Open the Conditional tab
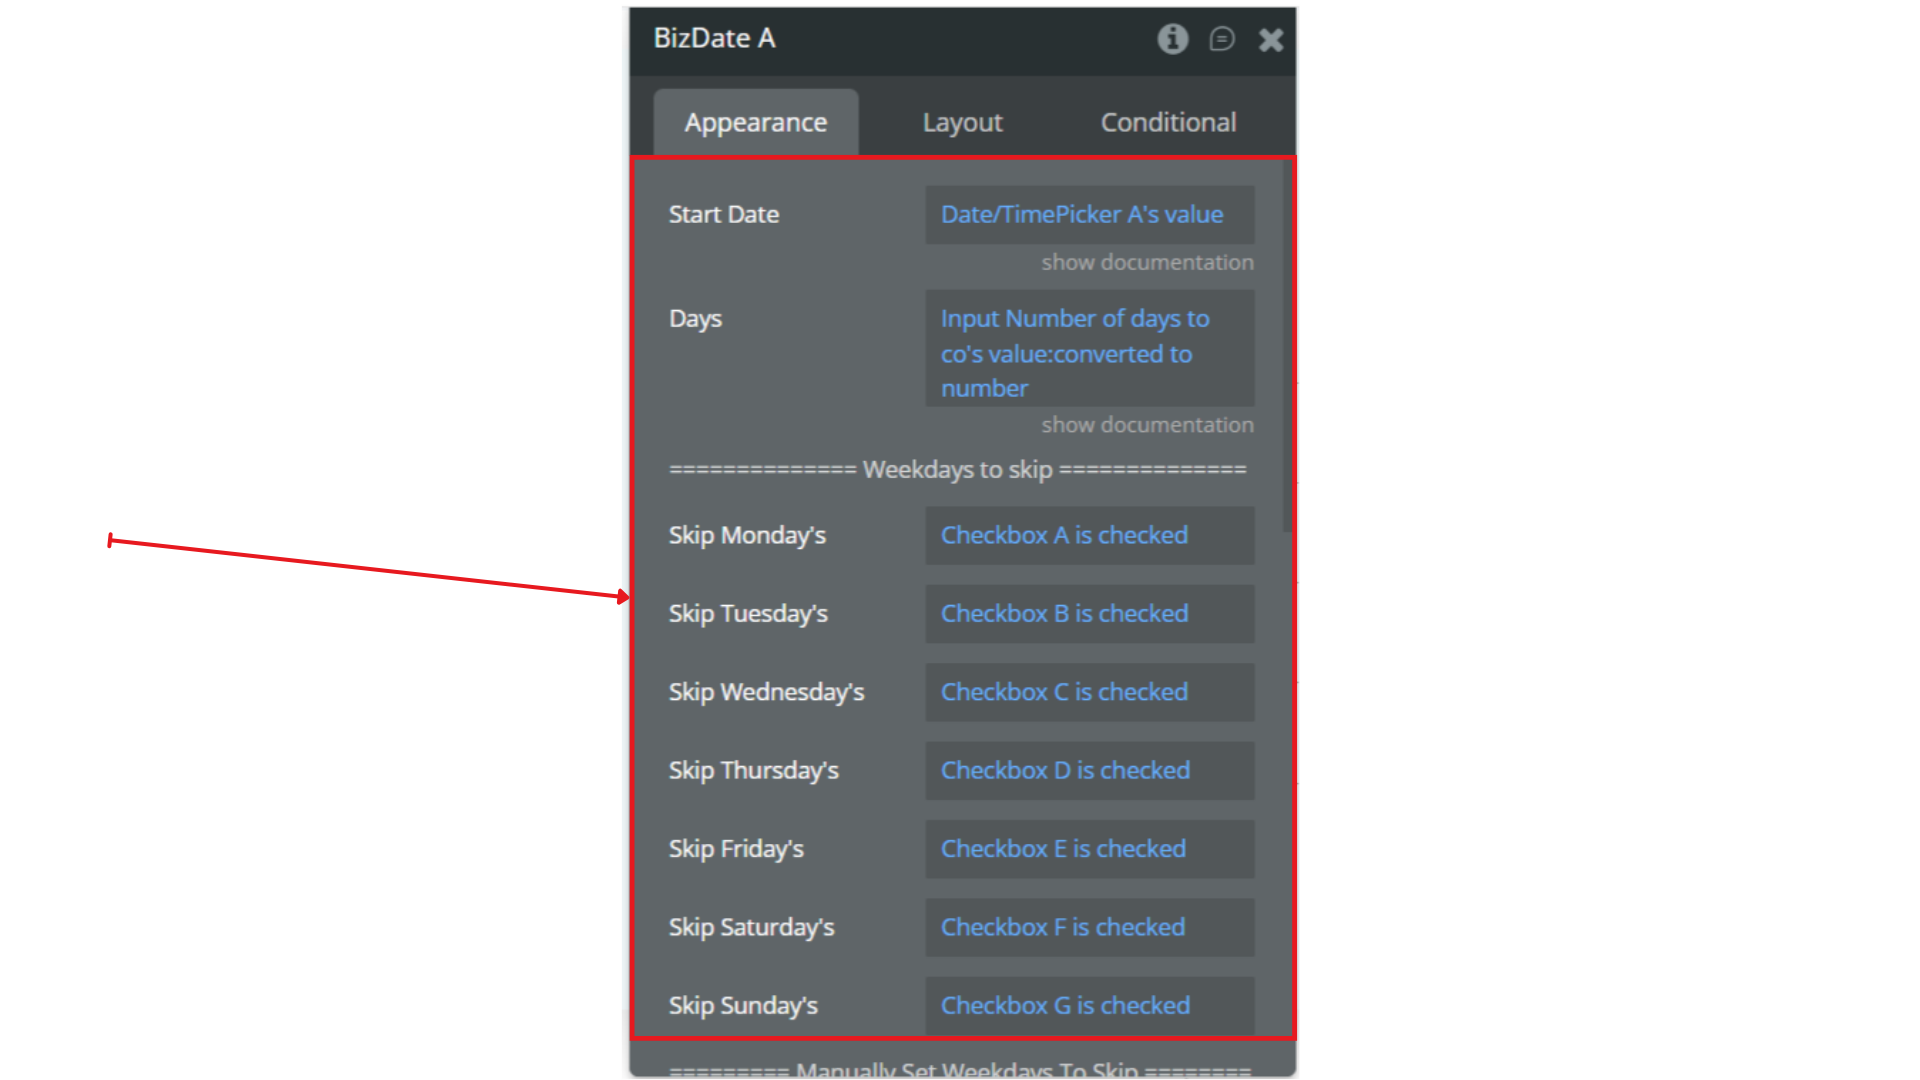The width and height of the screenshot is (1920, 1080). pyautogui.click(x=1168, y=122)
